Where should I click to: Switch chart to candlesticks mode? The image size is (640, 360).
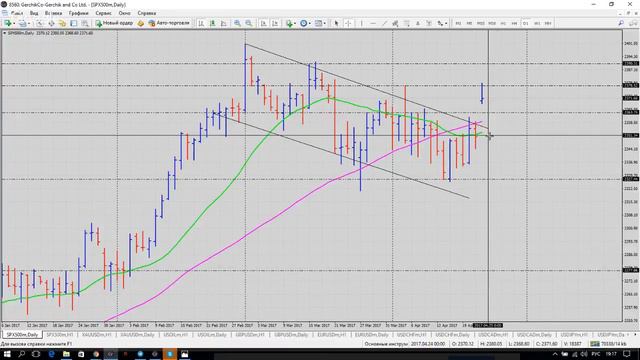(x=212, y=23)
